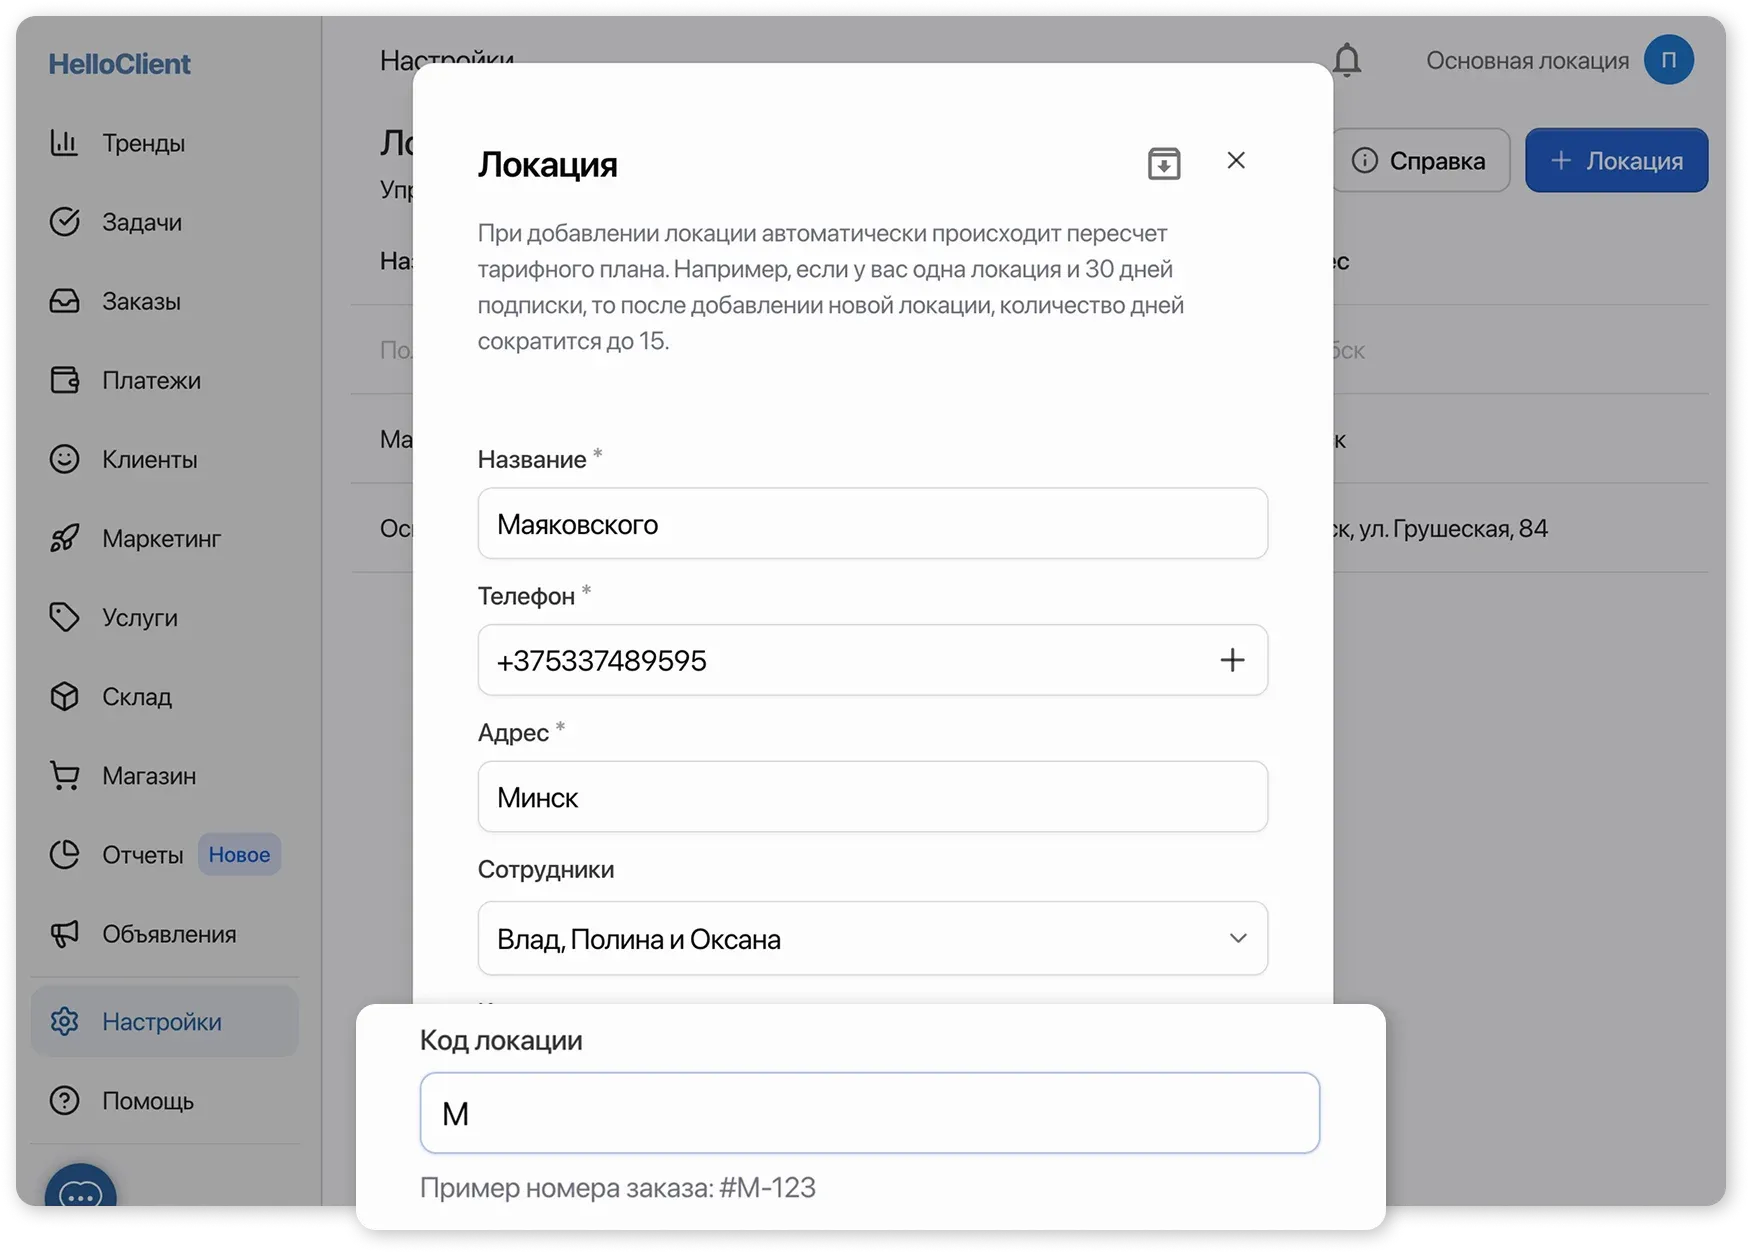The width and height of the screenshot is (1750, 1254).
Task: Click the Тренды chart icon in sidebar
Action: (x=65, y=143)
